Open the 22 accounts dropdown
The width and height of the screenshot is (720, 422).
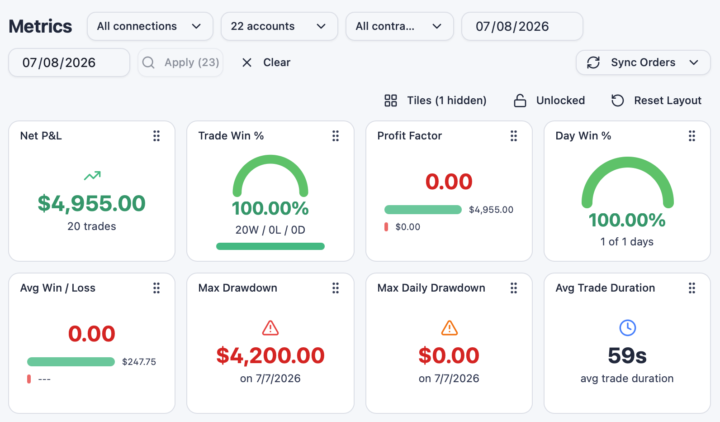click(279, 26)
